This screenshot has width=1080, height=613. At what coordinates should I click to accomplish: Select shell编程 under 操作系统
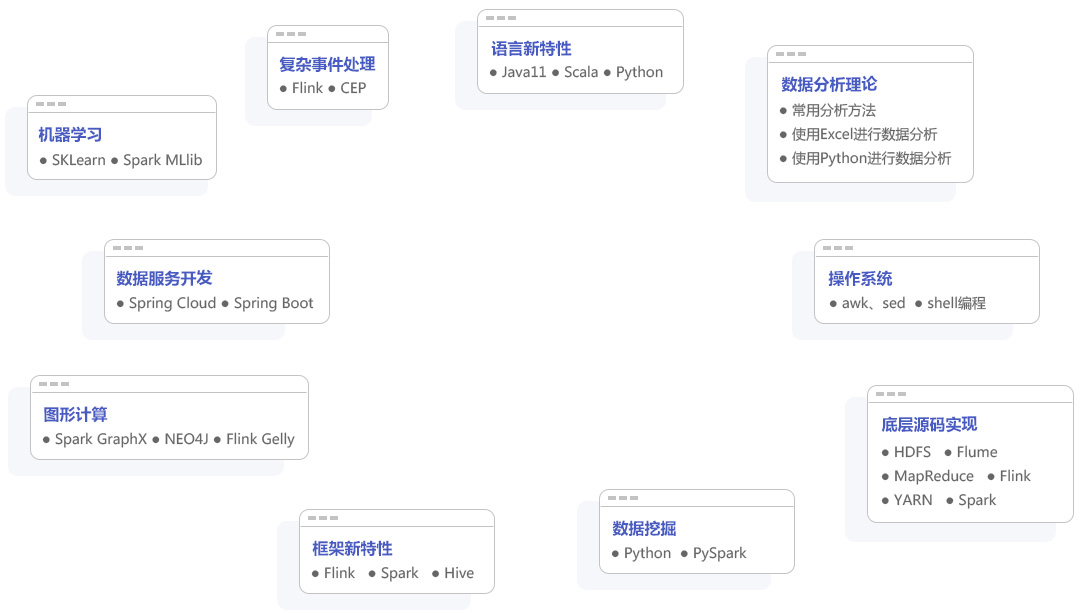click(957, 304)
